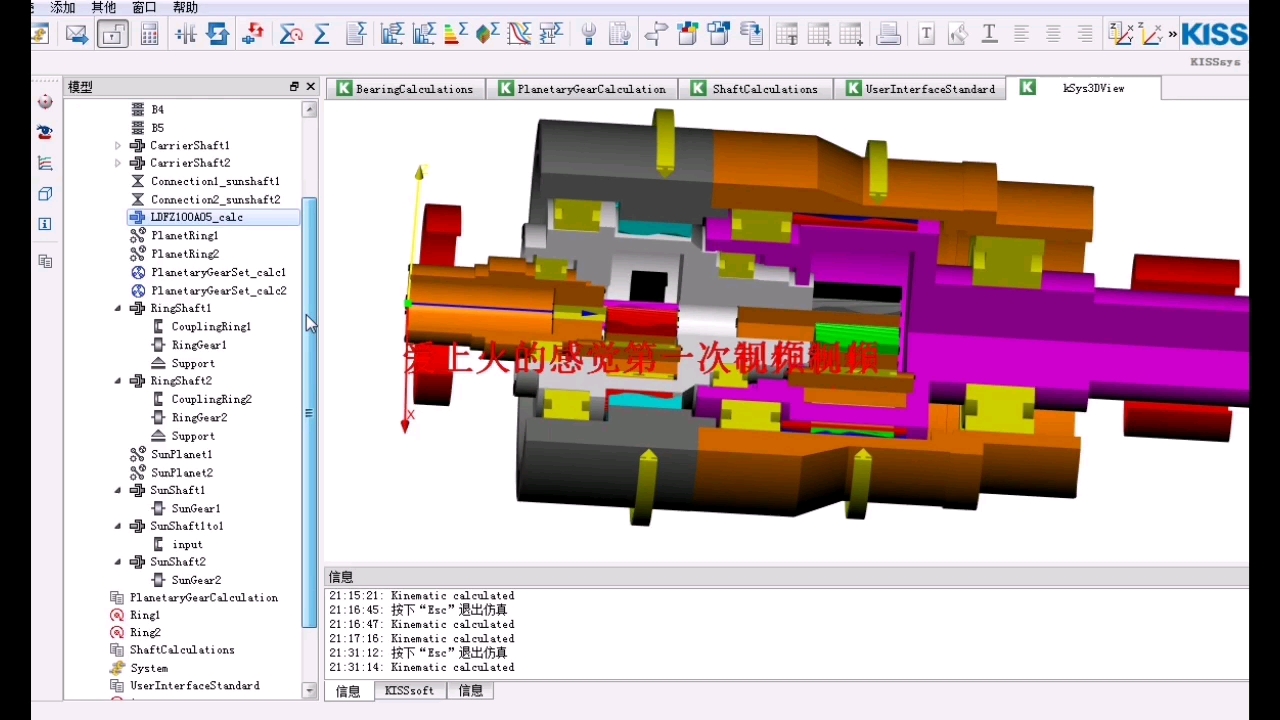Open the 添加 menu

tap(62, 7)
